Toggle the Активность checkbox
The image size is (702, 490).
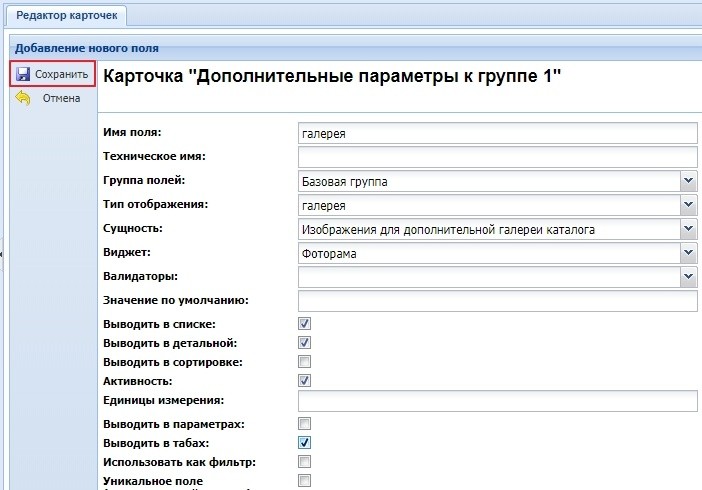[305, 381]
